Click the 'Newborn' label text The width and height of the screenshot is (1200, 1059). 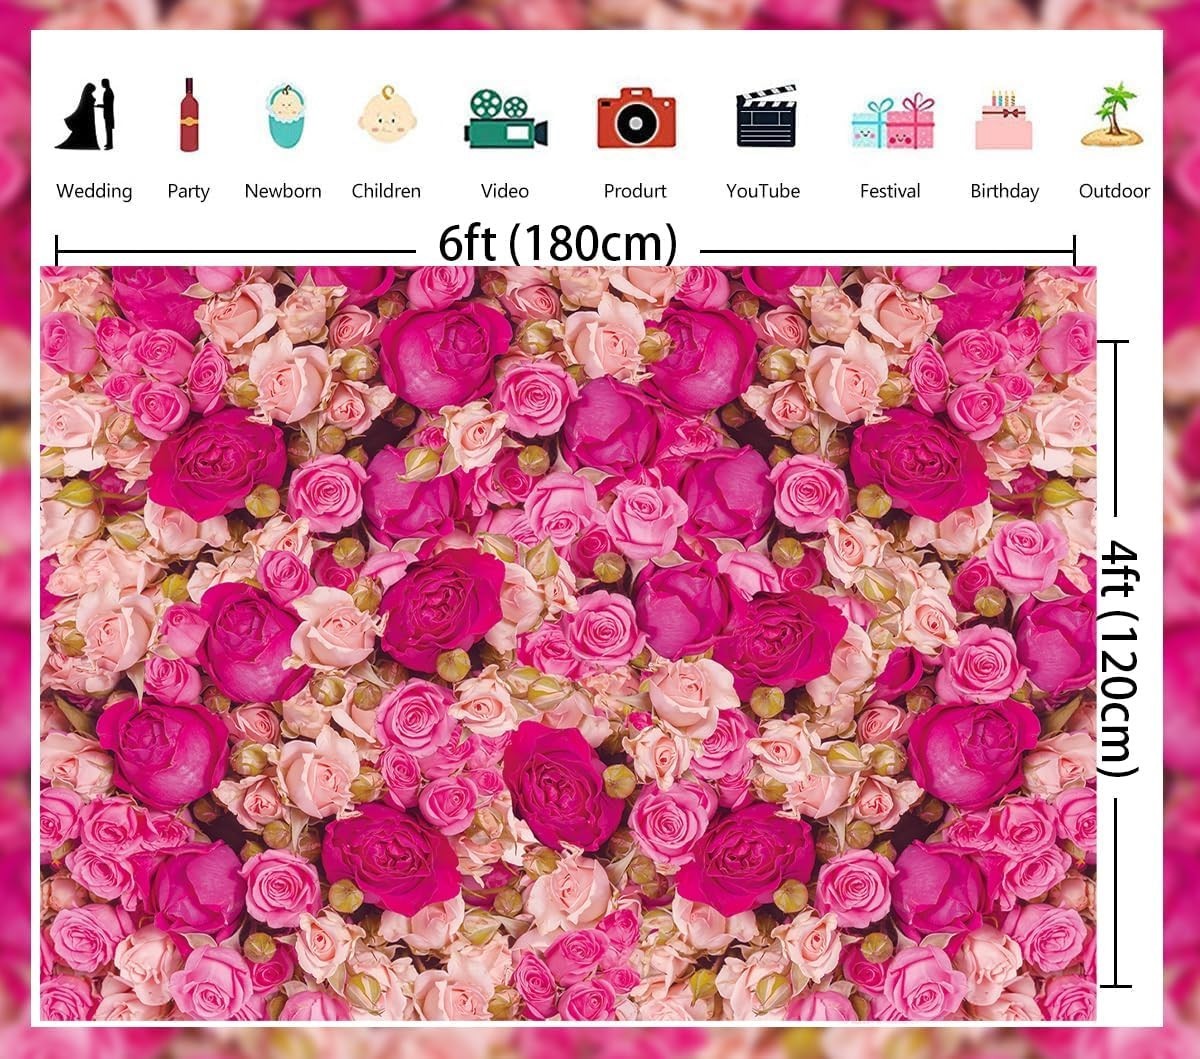click(x=283, y=191)
